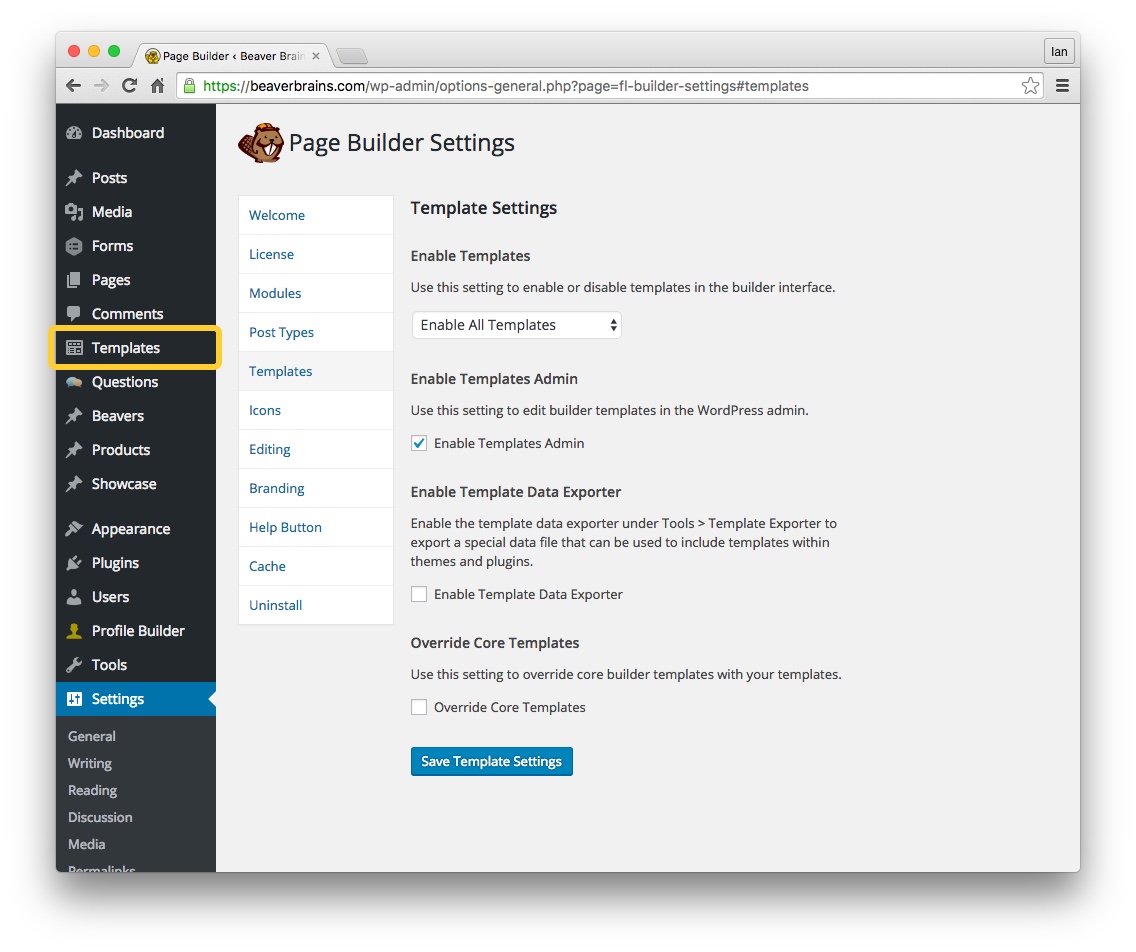Click the Ian profile button in Chrome
The width and height of the screenshot is (1136, 952).
click(x=1059, y=51)
